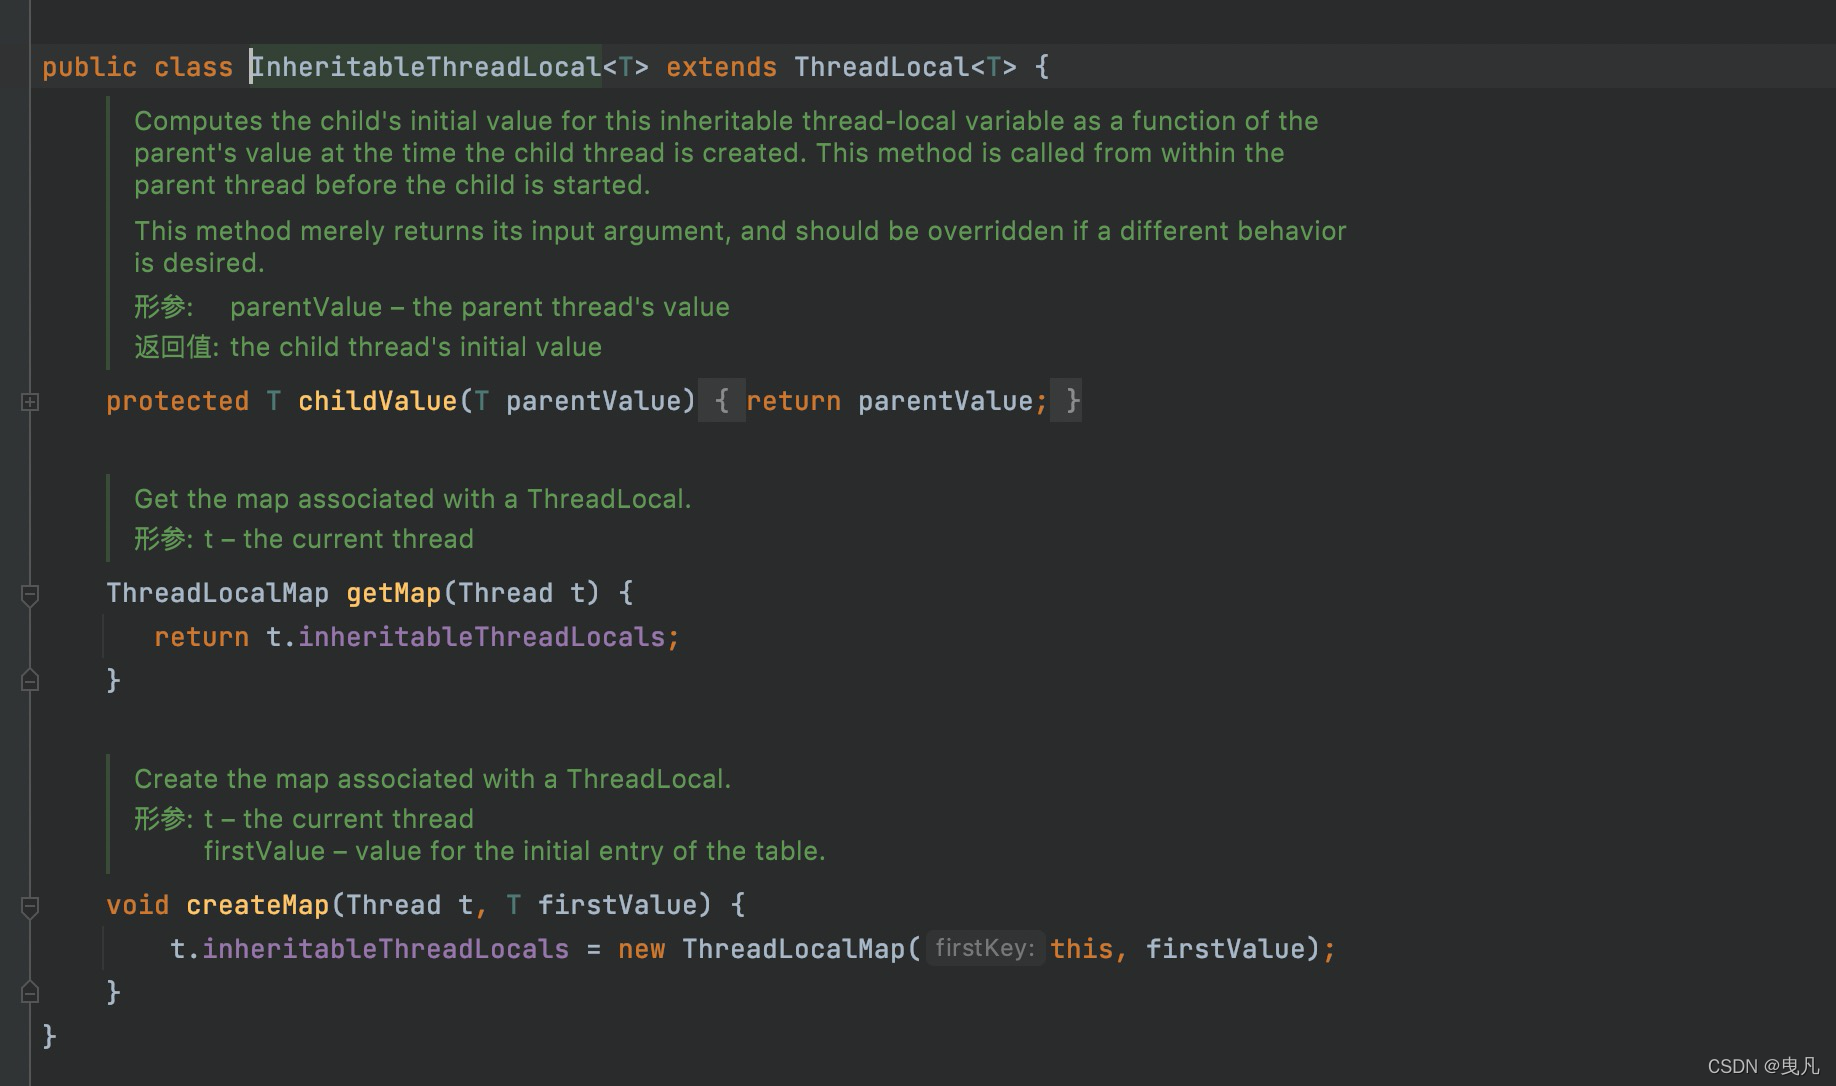Collapse the getMap method via gutter fold marker
Screen dimensions: 1836x1086
click(30, 595)
